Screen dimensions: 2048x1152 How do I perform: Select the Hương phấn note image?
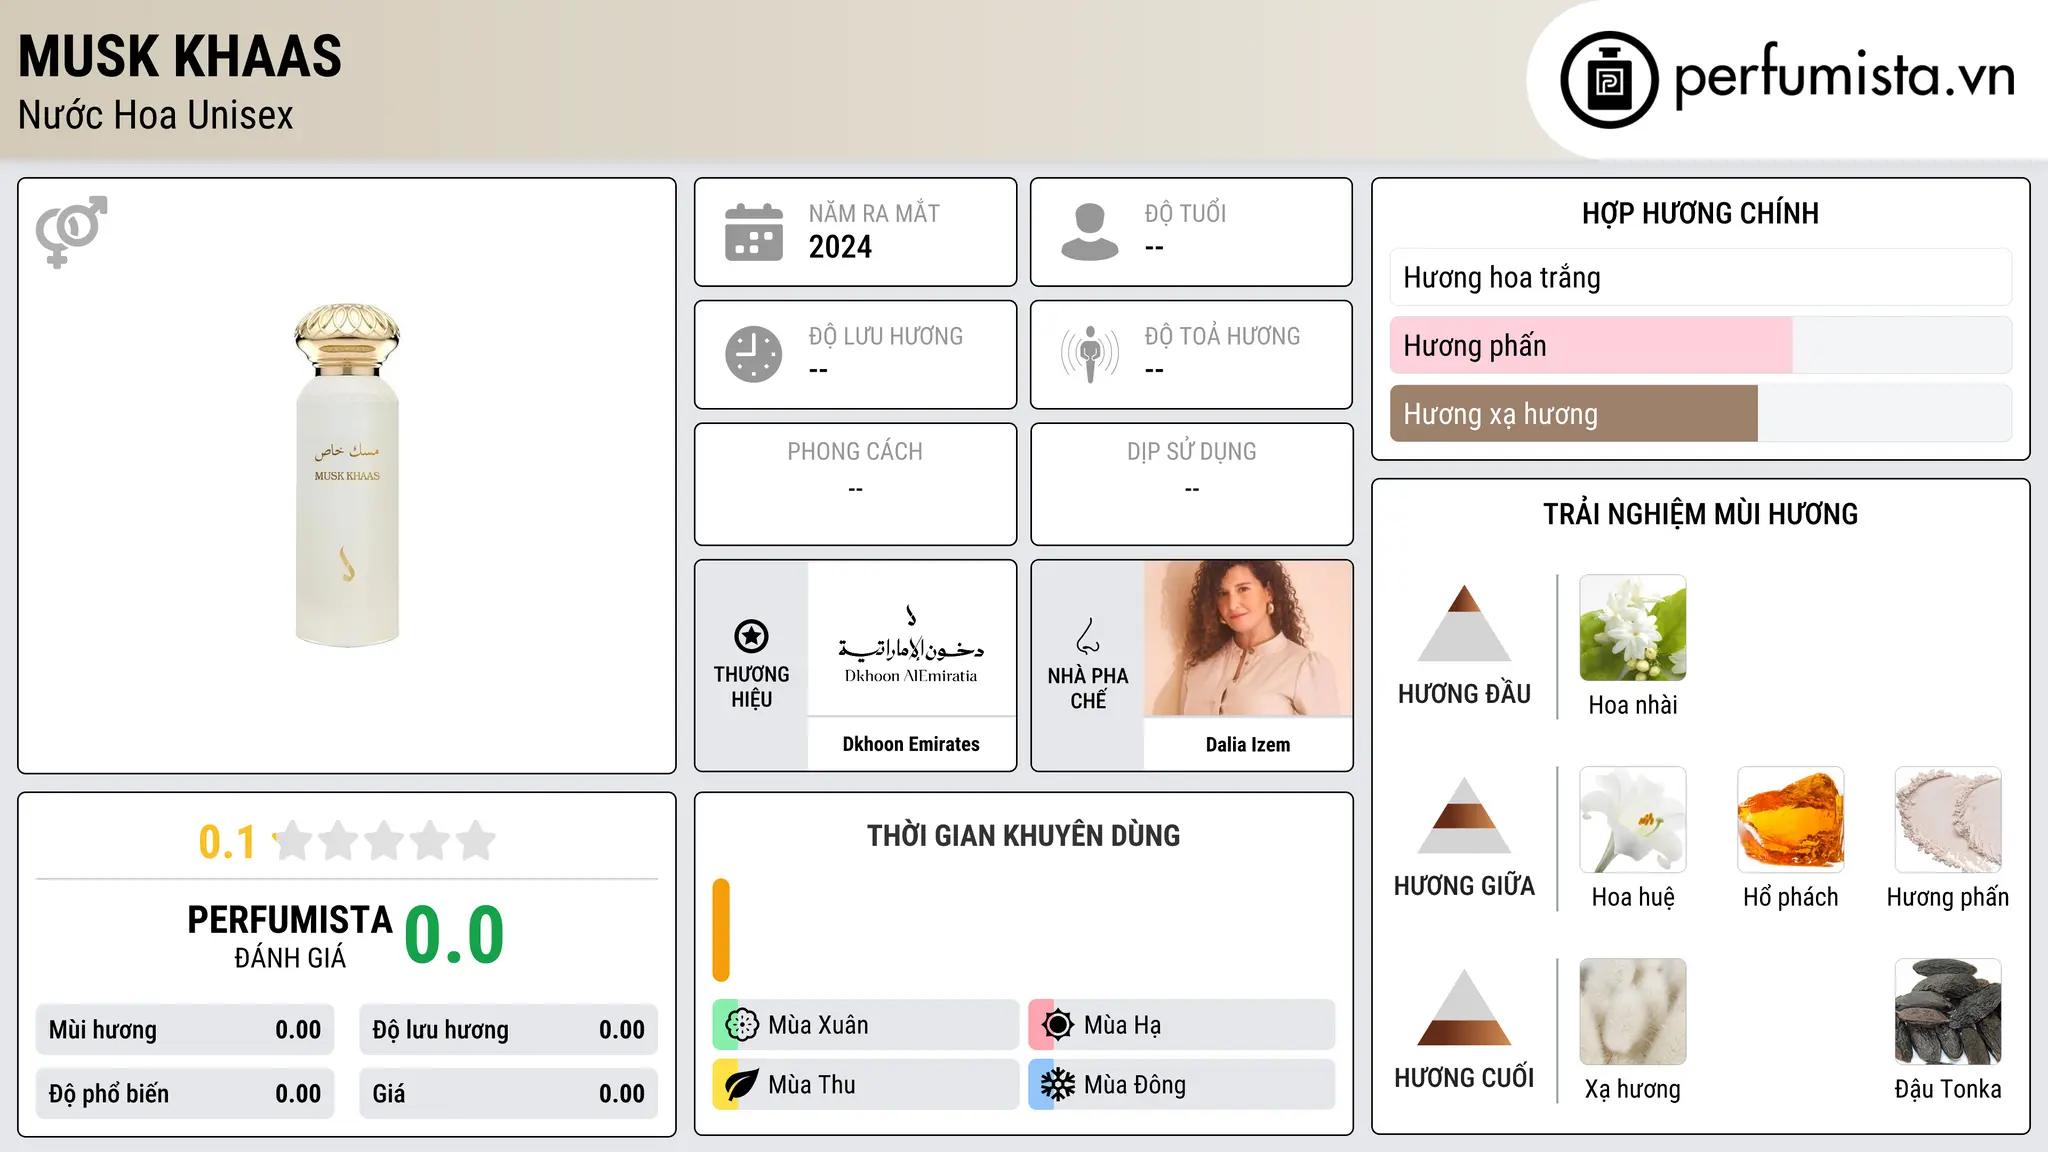coord(1948,820)
